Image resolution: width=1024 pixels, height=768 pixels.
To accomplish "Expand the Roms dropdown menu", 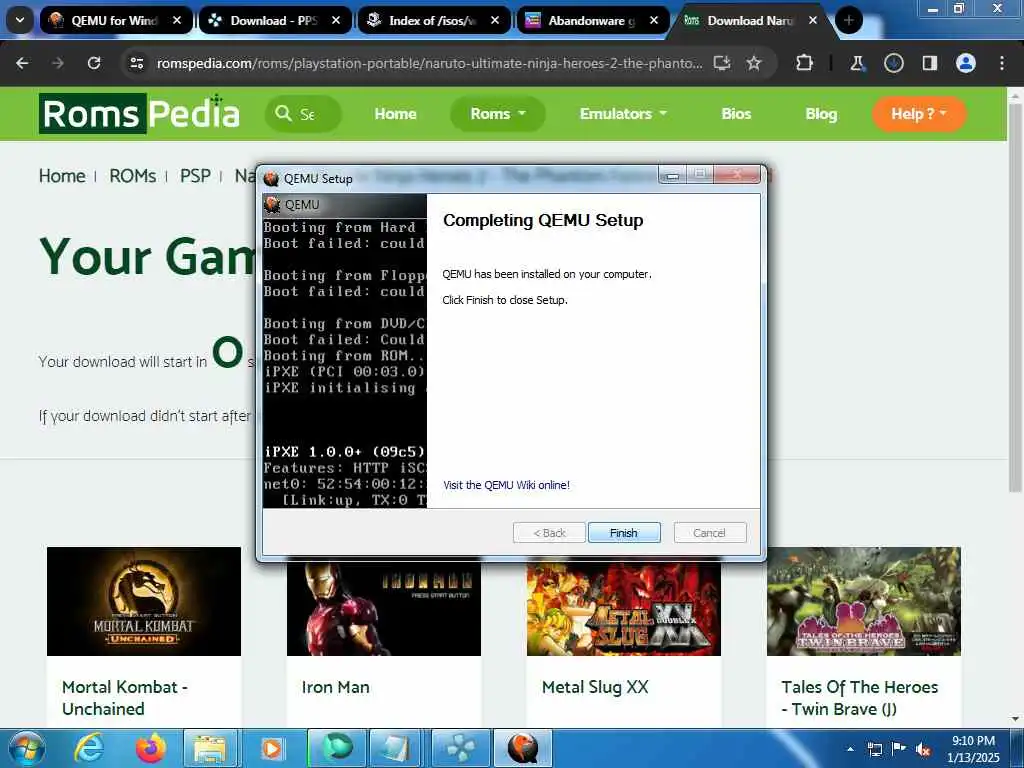I will pos(498,114).
